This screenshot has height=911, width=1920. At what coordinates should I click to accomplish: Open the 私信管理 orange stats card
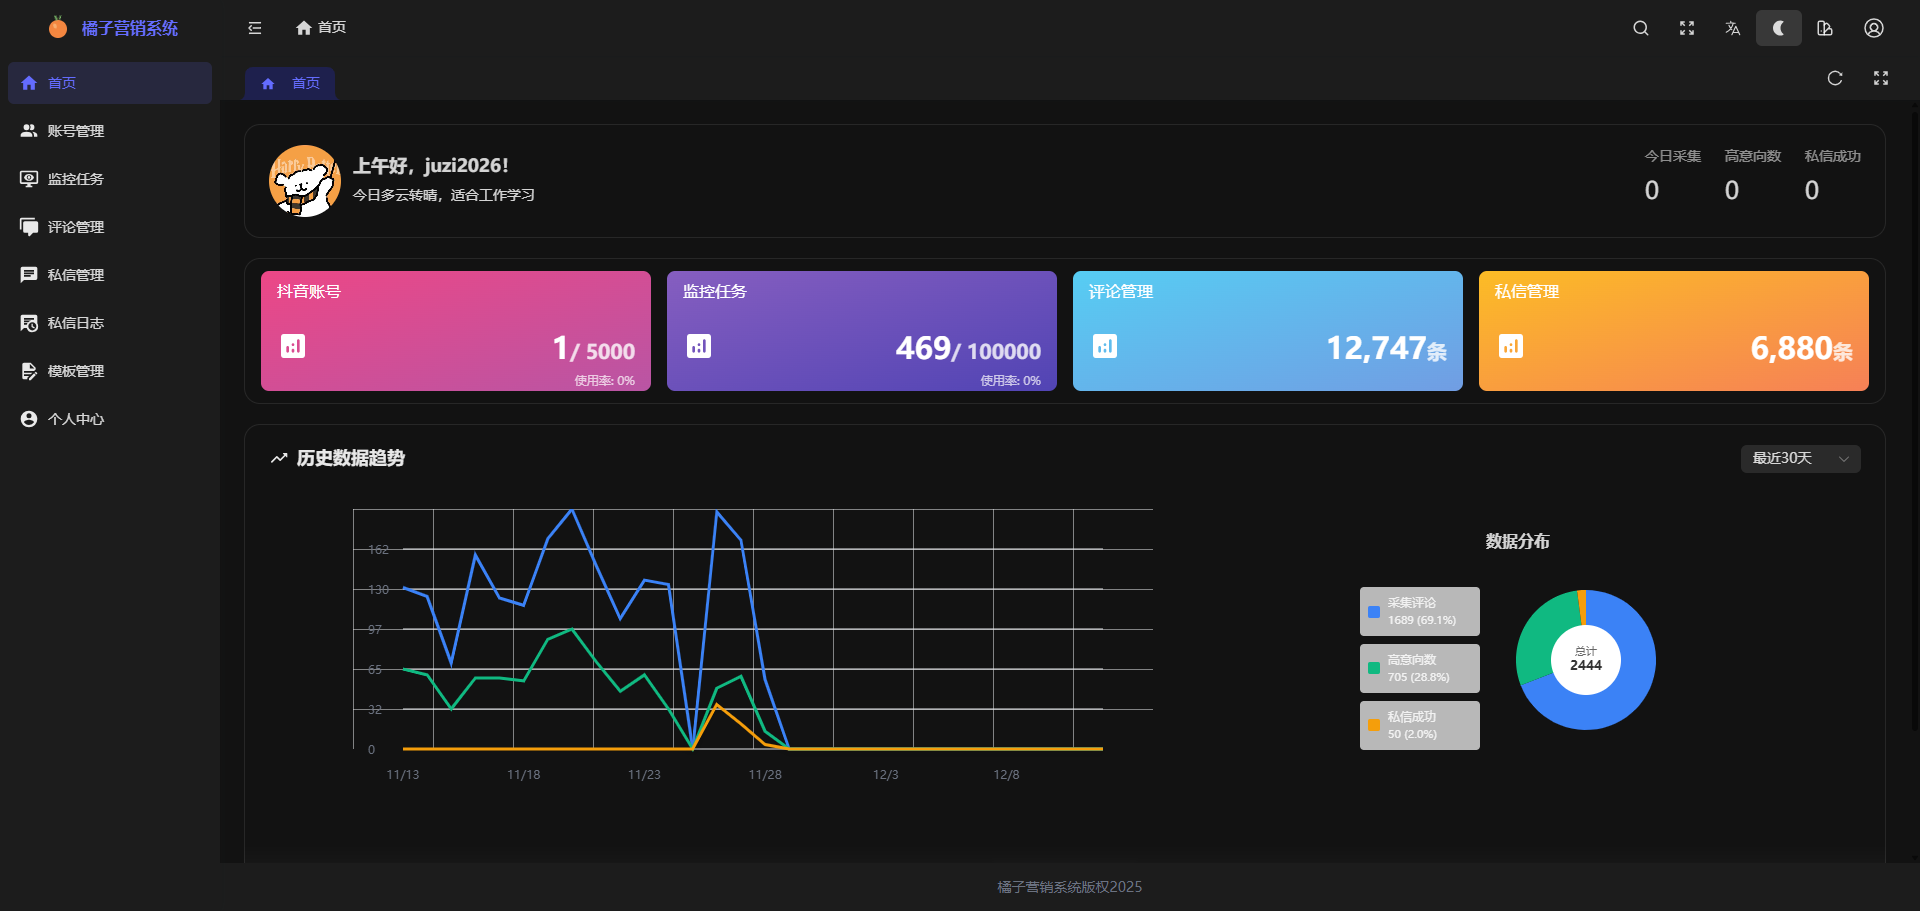(1673, 331)
